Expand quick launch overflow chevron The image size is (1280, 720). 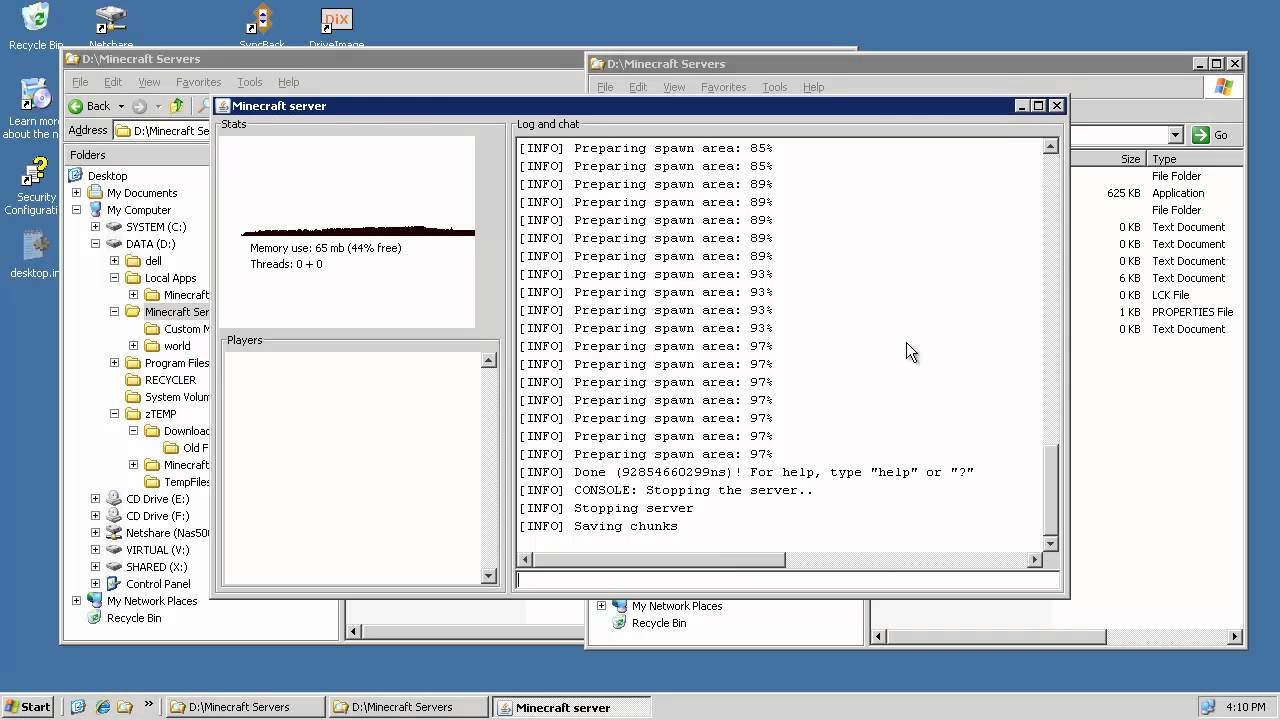(148, 704)
